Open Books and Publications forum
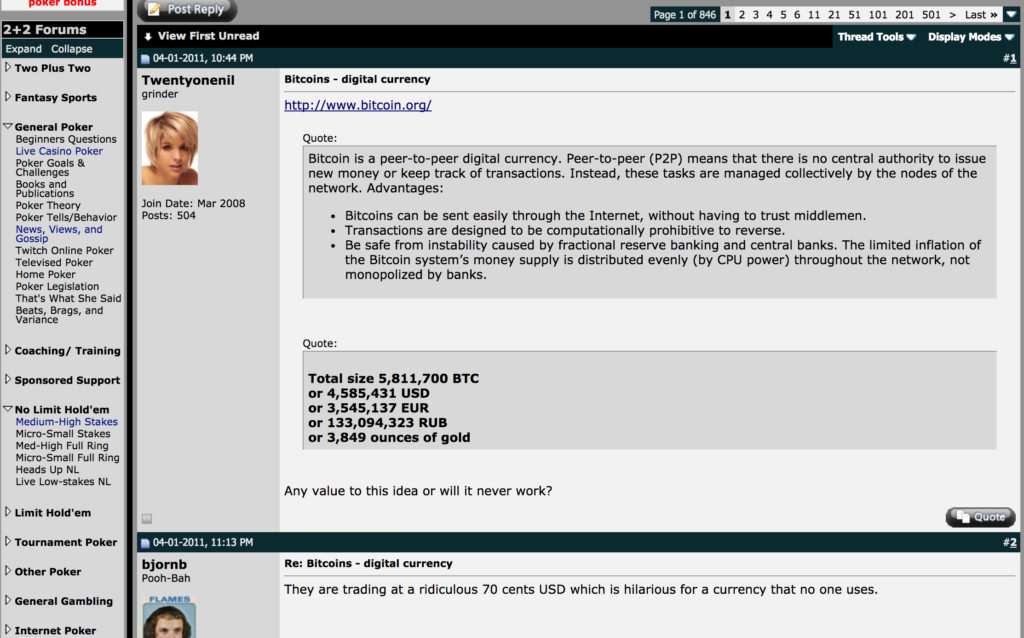Image resolution: width=1024 pixels, height=638 pixels. coord(44,189)
